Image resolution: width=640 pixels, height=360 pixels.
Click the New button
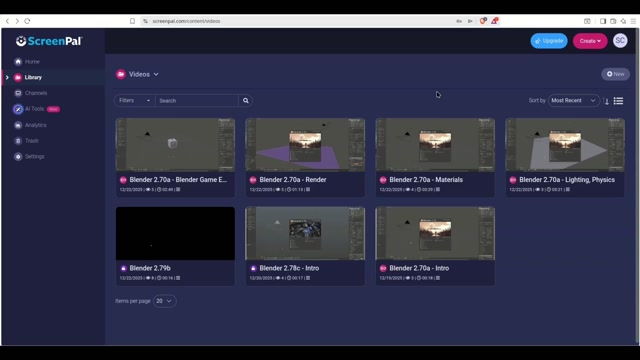[x=615, y=74]
